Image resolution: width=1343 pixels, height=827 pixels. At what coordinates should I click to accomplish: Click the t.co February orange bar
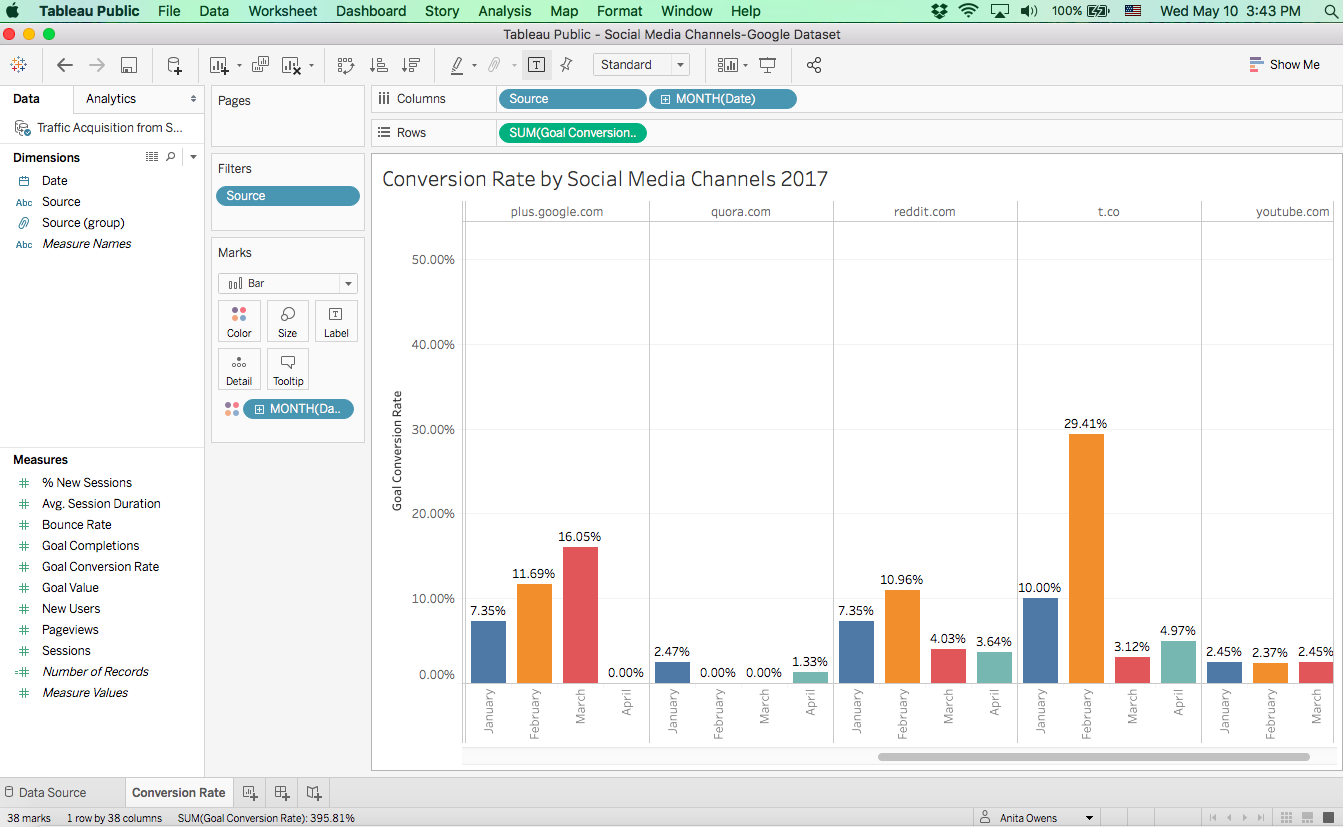pos(1086,559)
